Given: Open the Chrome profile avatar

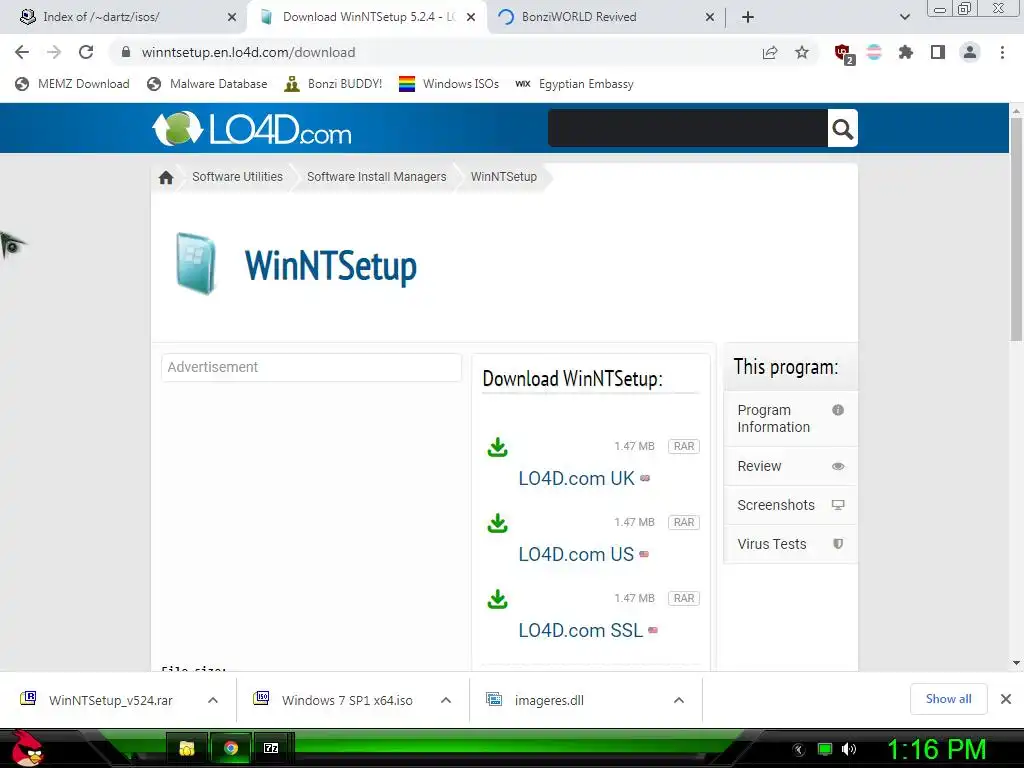Looking at the screenshot, I should click(x=970, y=52).
